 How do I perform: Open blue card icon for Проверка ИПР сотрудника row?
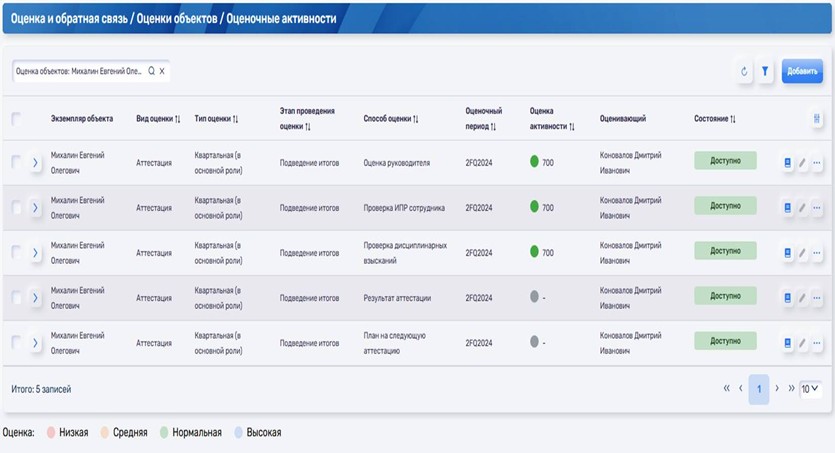pos(787,207)
